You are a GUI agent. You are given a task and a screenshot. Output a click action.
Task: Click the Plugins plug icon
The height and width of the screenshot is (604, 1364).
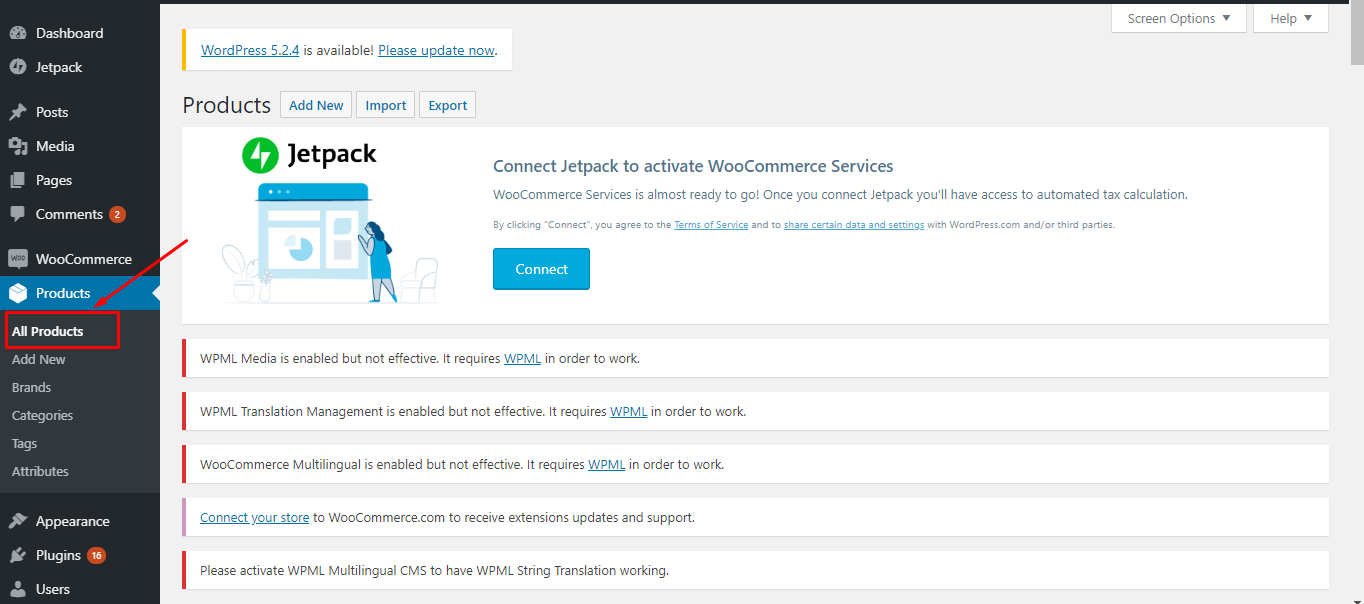(x=18, y=555)
